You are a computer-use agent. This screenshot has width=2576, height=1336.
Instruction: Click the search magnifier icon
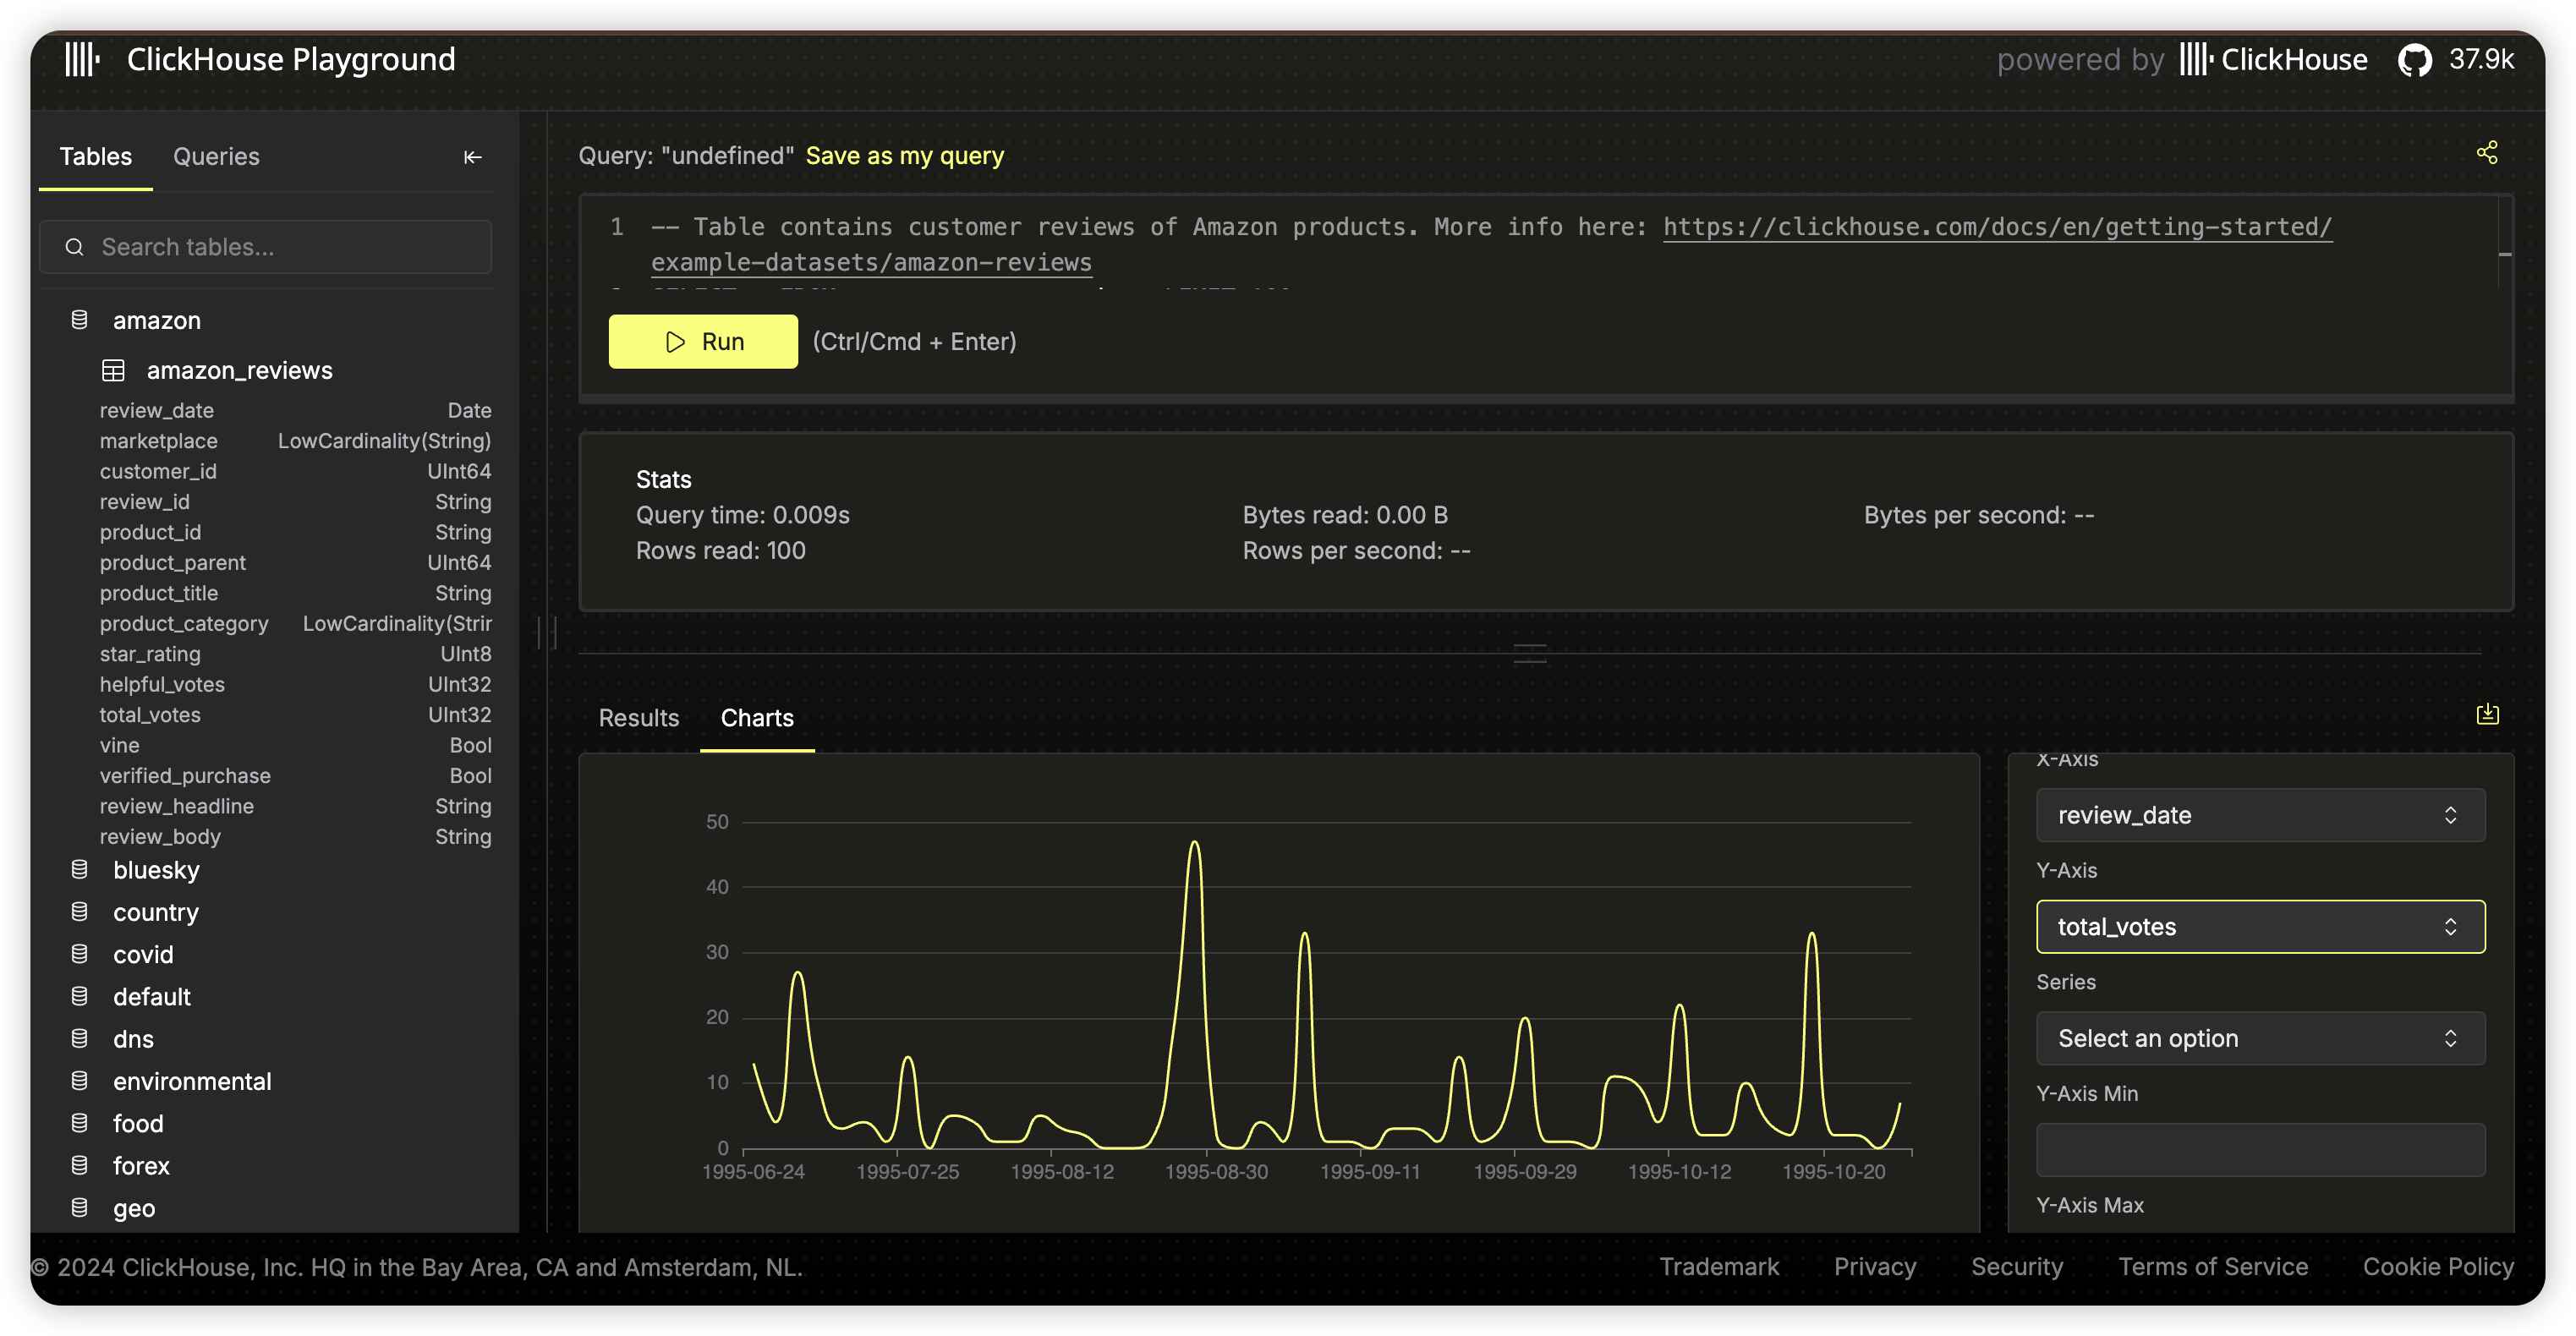click(x=74, y=247)
